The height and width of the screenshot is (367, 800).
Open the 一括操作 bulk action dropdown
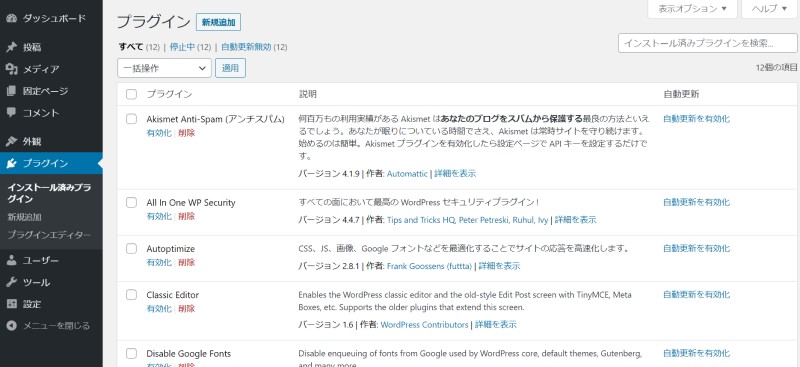point(164,68)
